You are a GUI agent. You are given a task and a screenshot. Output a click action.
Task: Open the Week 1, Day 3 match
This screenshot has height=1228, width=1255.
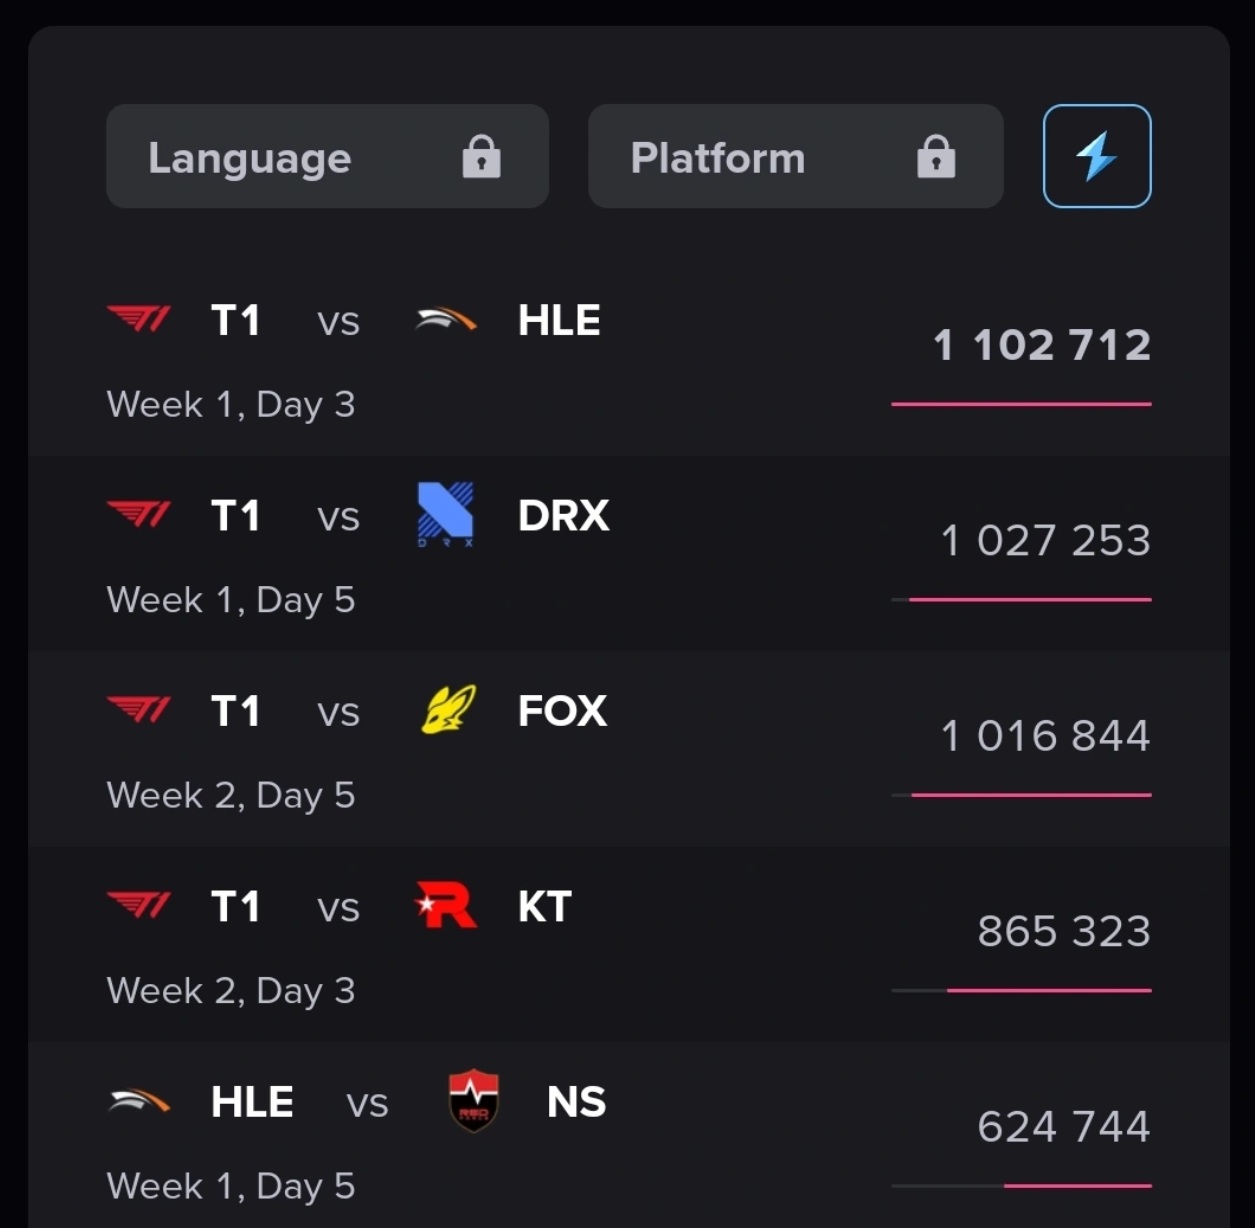click(x=231, y=404)
